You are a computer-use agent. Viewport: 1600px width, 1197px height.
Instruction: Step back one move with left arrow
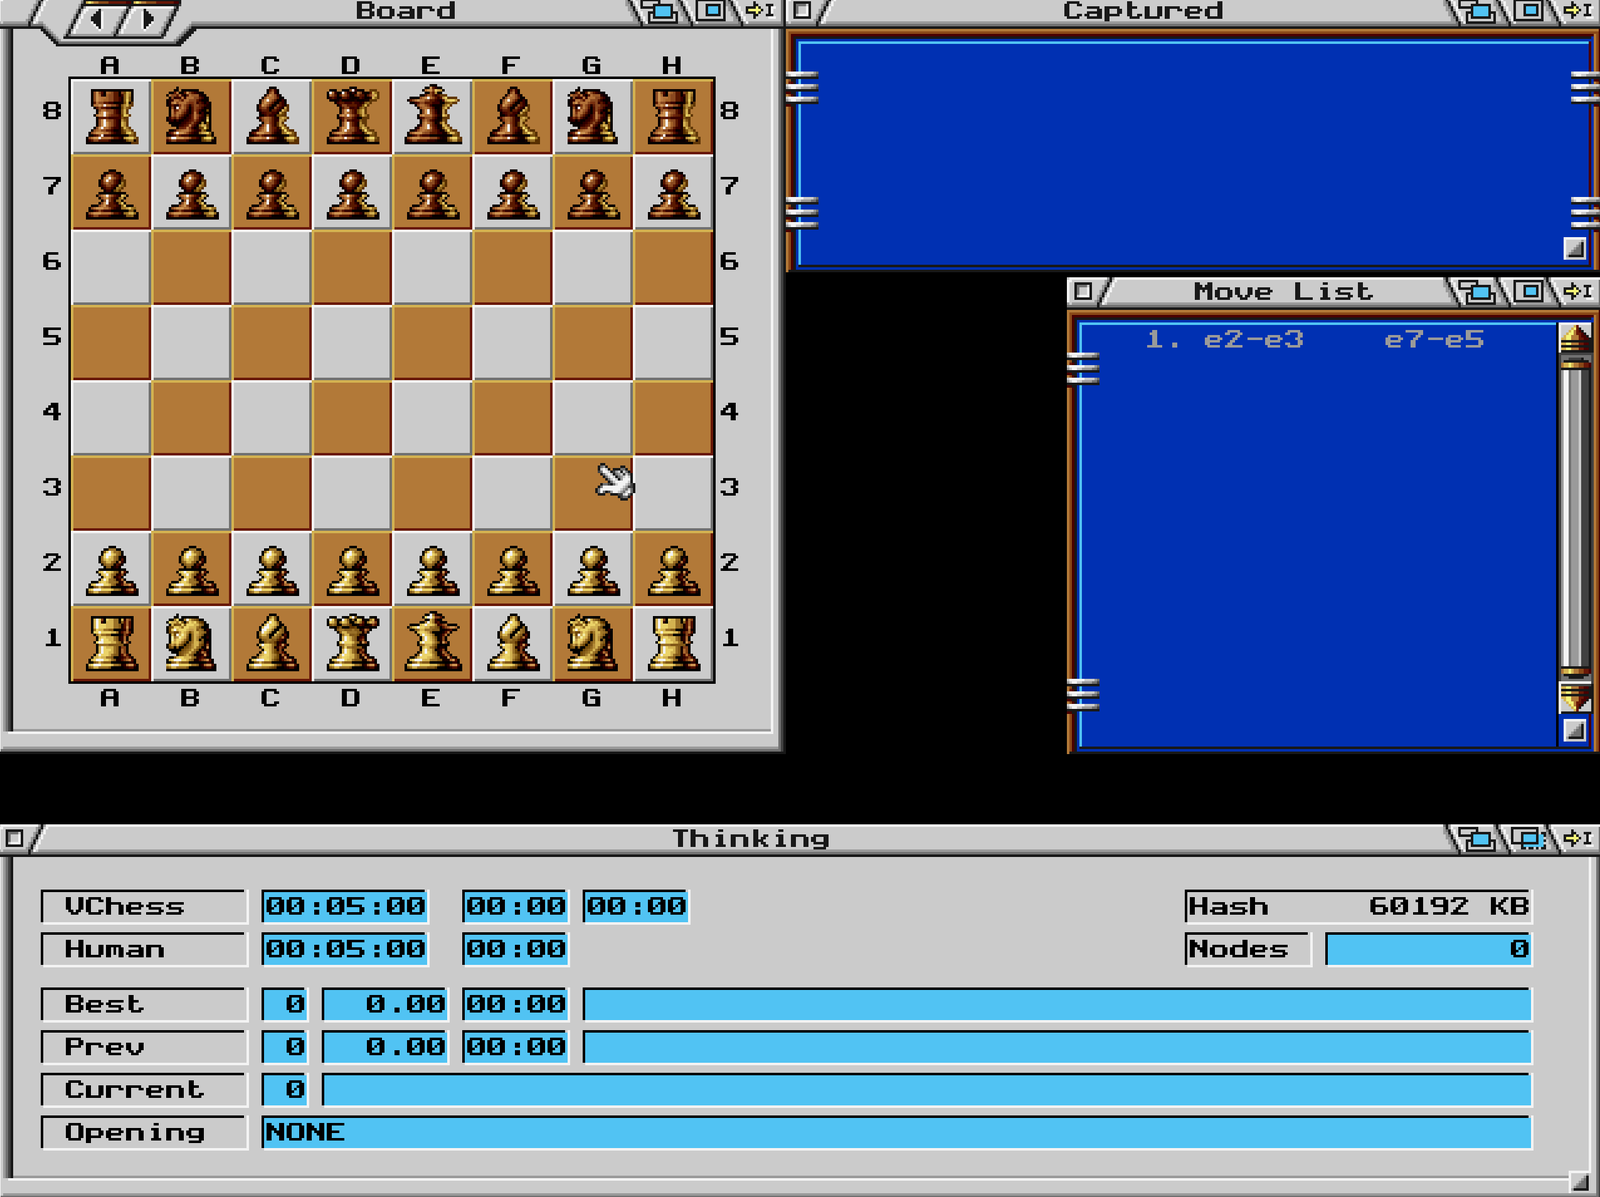(x=98, y=17)
